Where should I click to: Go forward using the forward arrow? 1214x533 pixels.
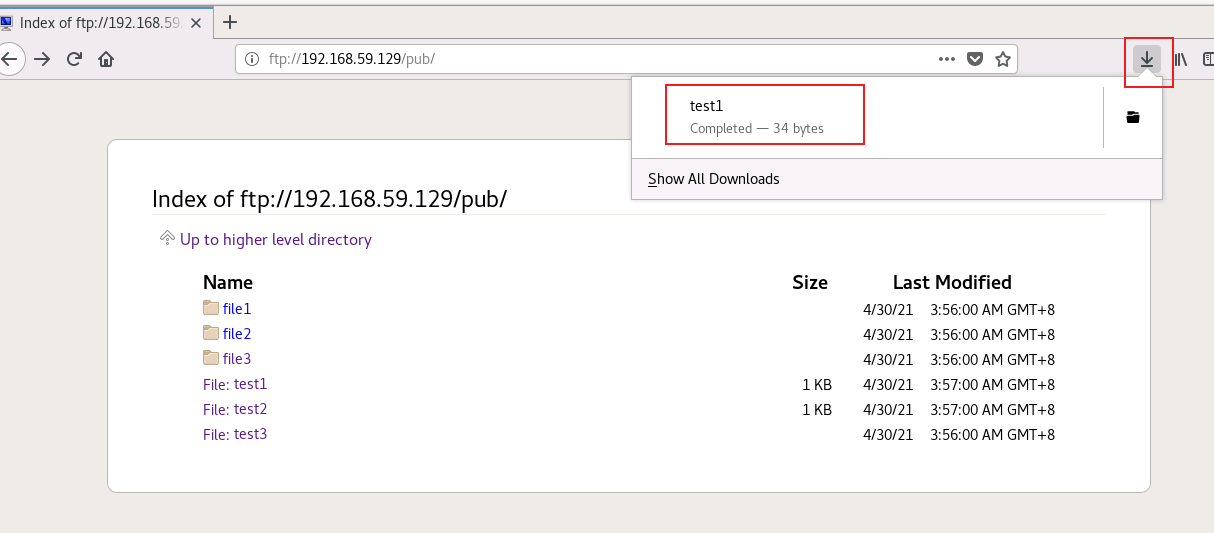pyautogui.click(x=42, y=59)
